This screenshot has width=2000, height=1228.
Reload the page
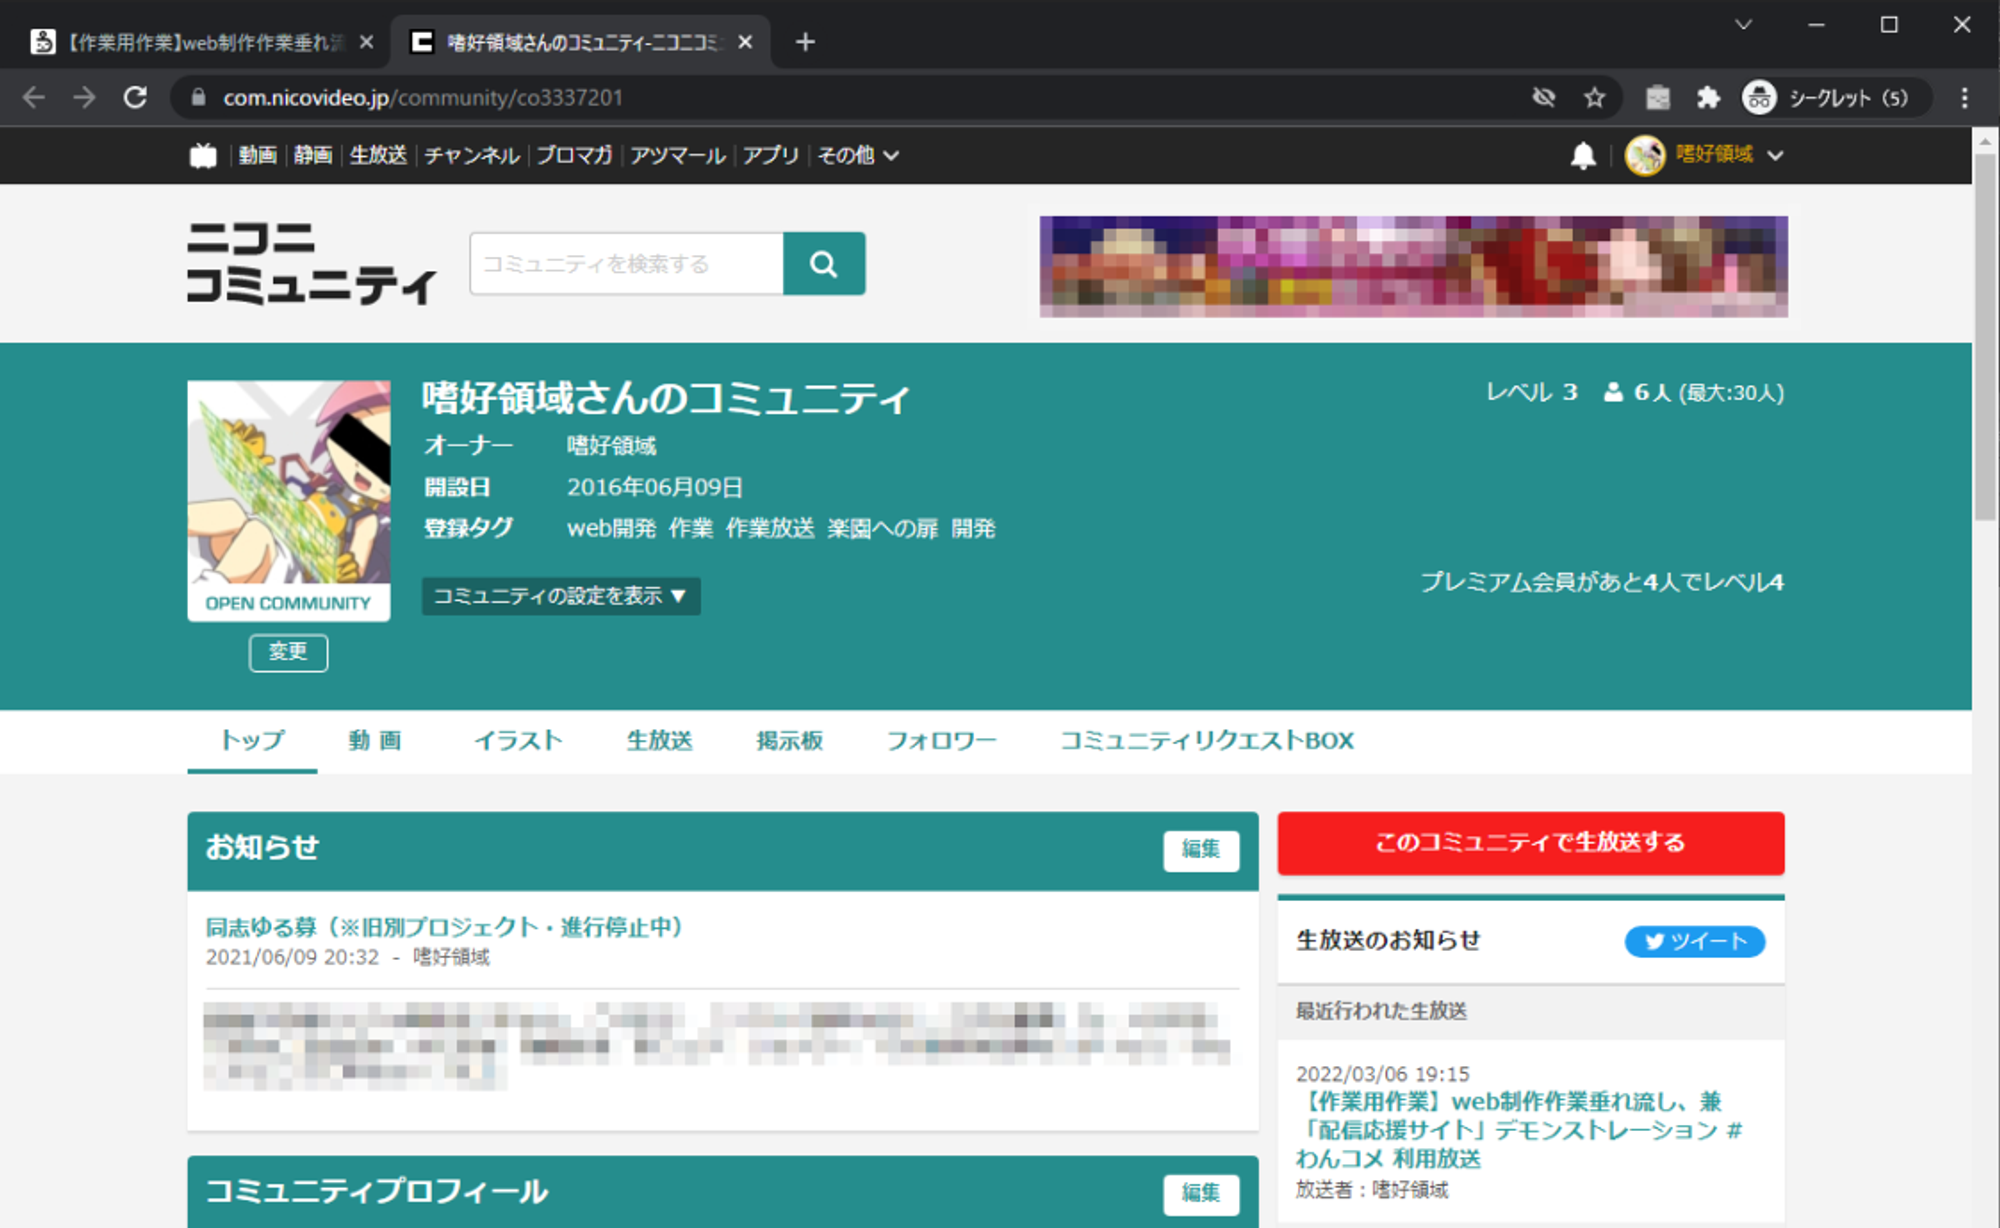pos(135,97)
